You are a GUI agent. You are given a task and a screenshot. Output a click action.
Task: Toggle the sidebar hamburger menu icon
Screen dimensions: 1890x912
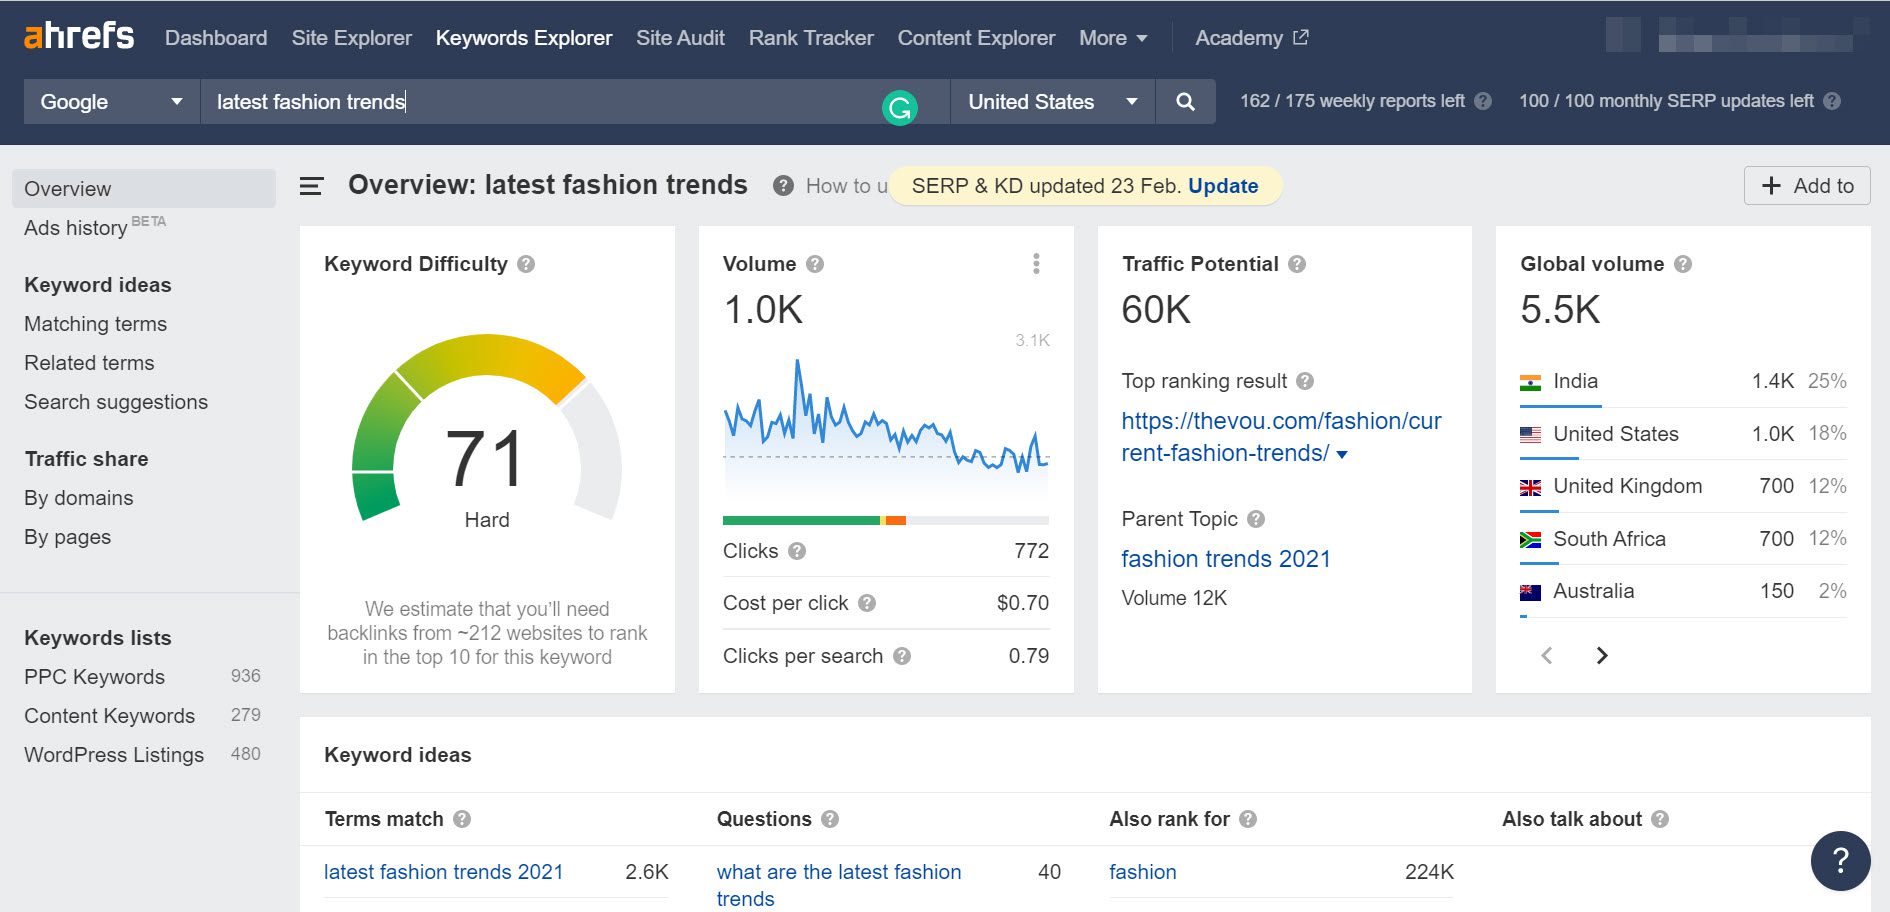(x=312, y=186)
